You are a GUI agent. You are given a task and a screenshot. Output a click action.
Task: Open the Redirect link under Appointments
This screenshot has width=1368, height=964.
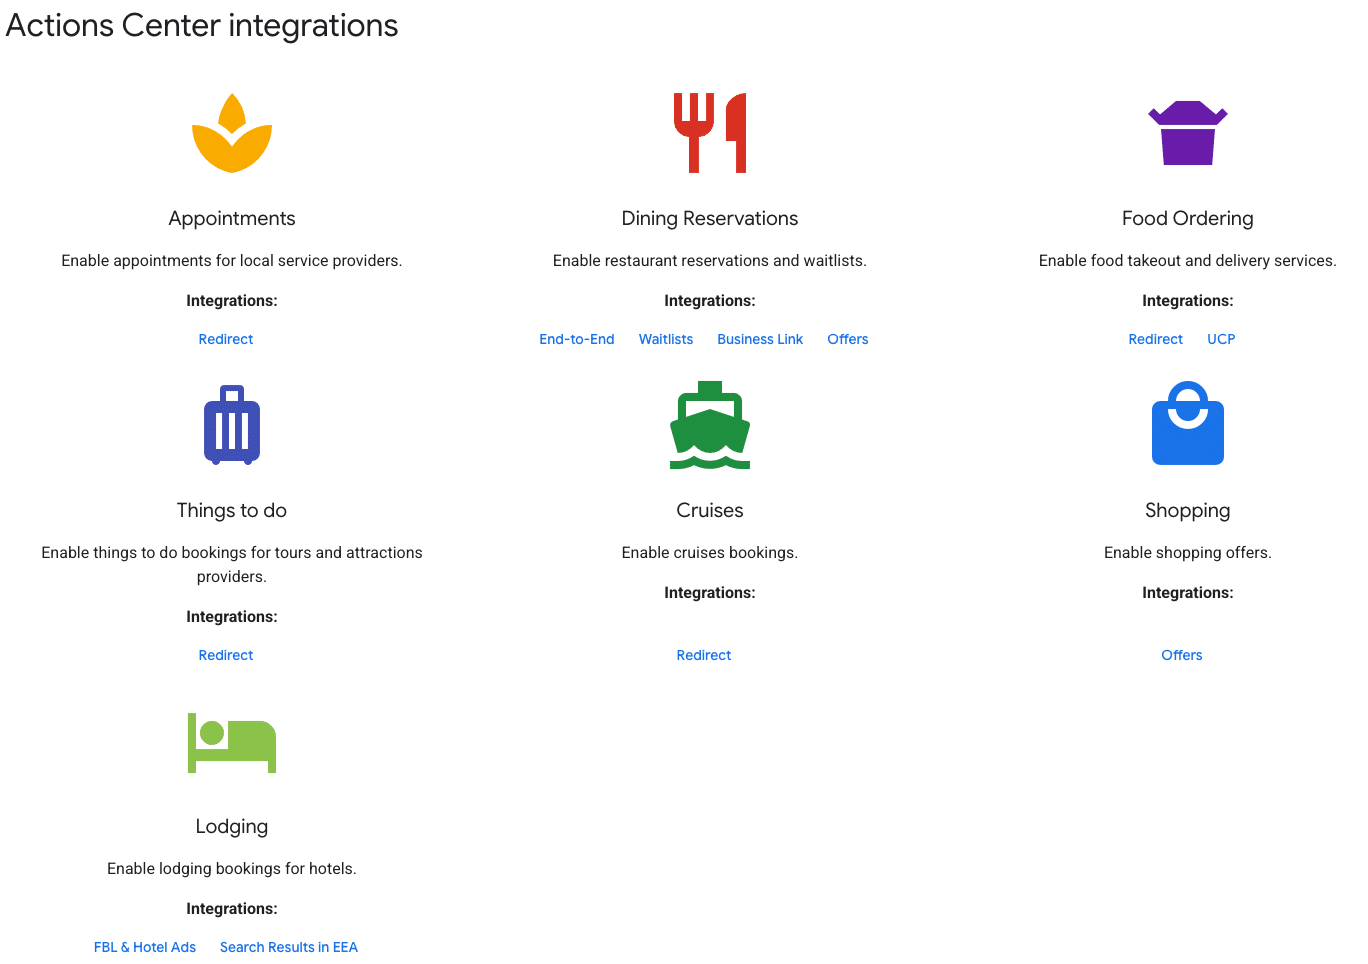click(226, 339)
